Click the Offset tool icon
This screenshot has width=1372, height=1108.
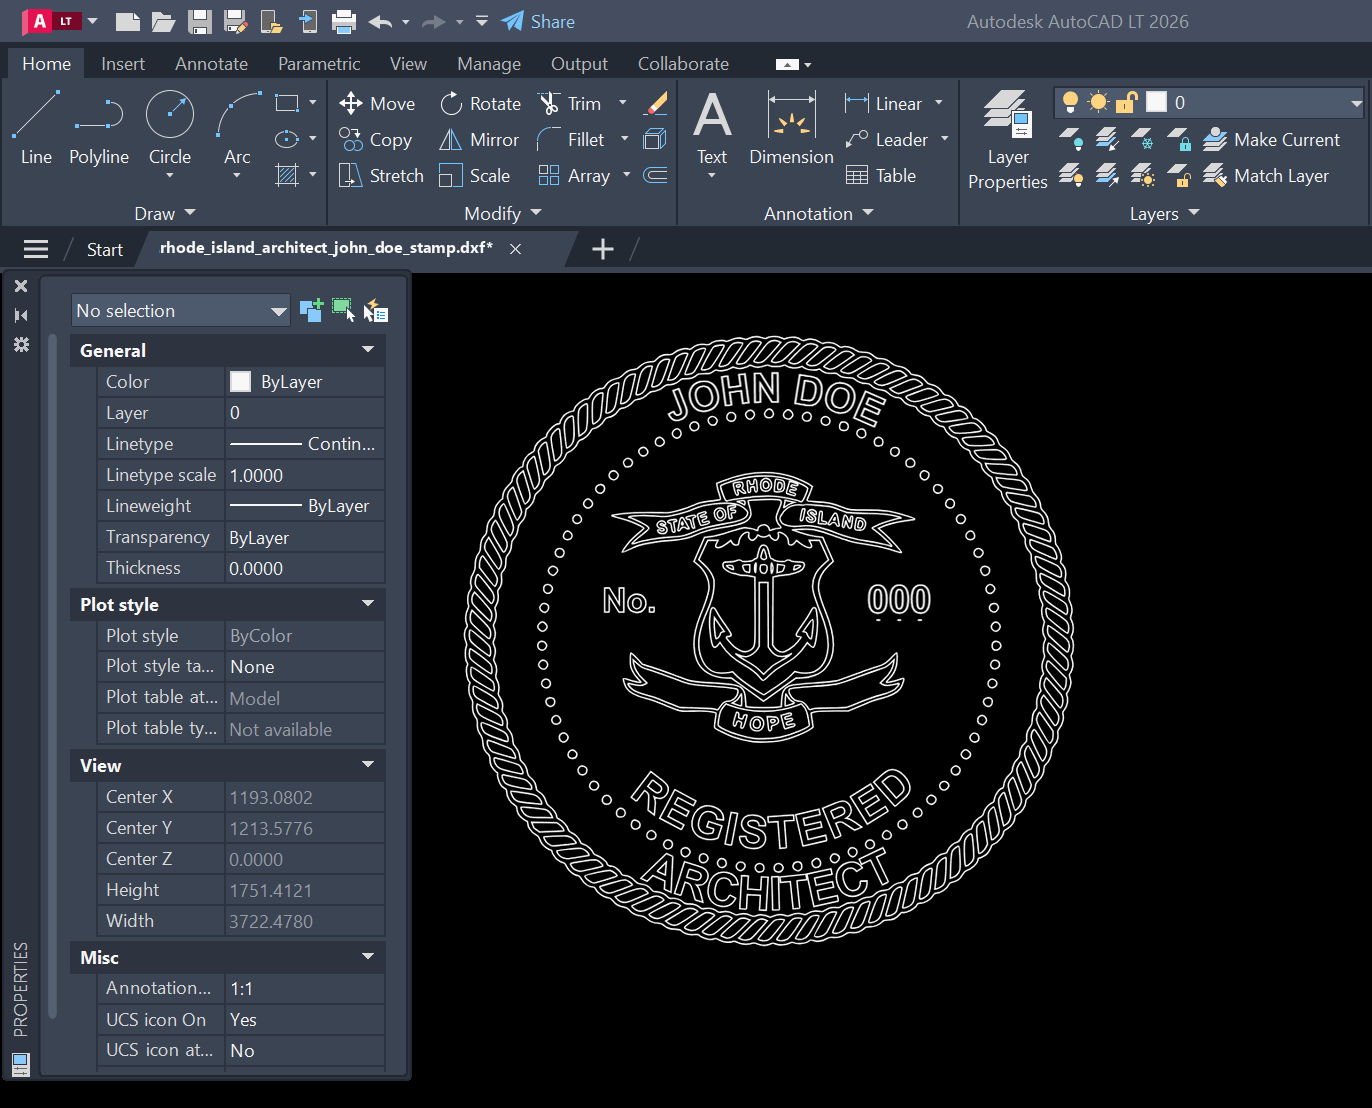click(x=656, y=175)
